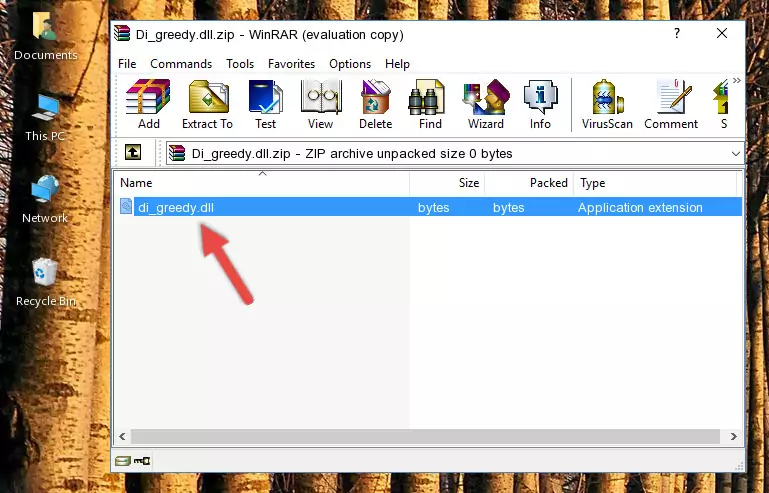Expand hidden toolbar items chevron
This screenshot has height=493, width=769.
tap(737, 80)
